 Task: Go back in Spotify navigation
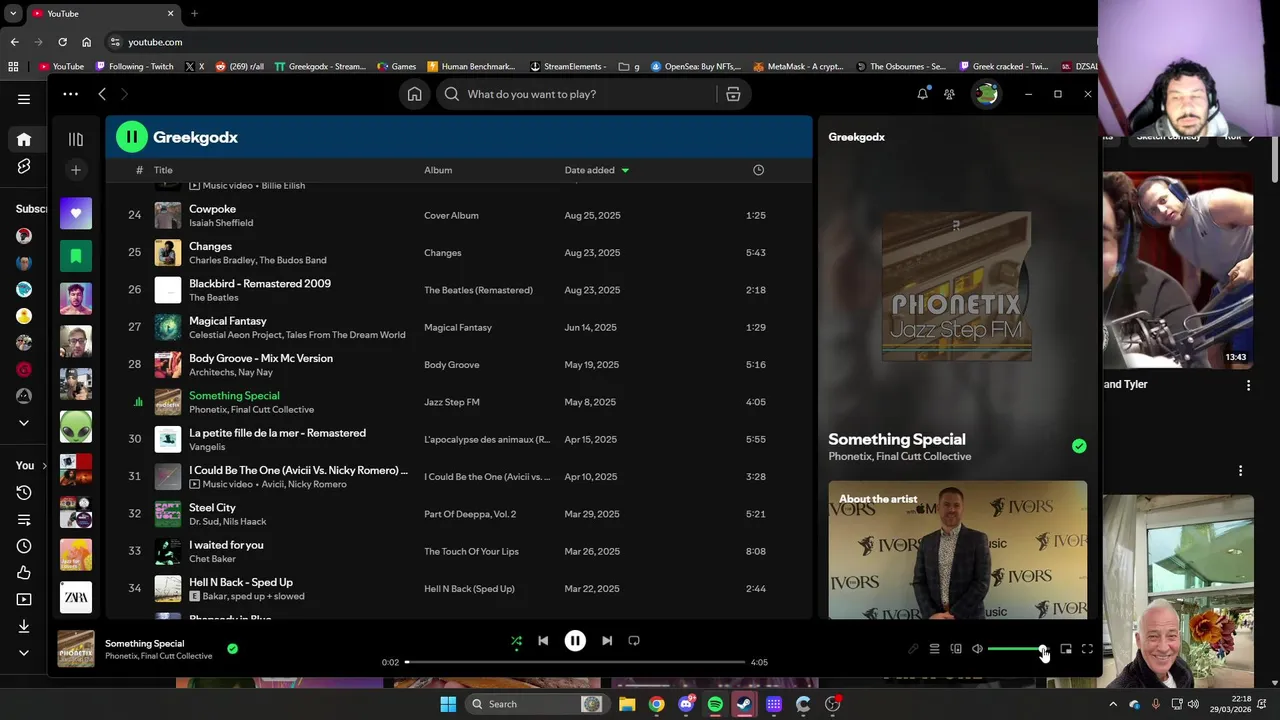102,94
